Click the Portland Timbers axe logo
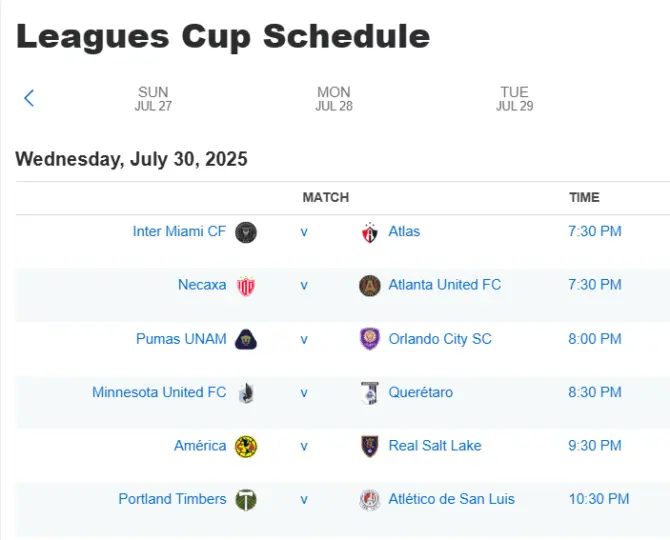 point(246,500)
